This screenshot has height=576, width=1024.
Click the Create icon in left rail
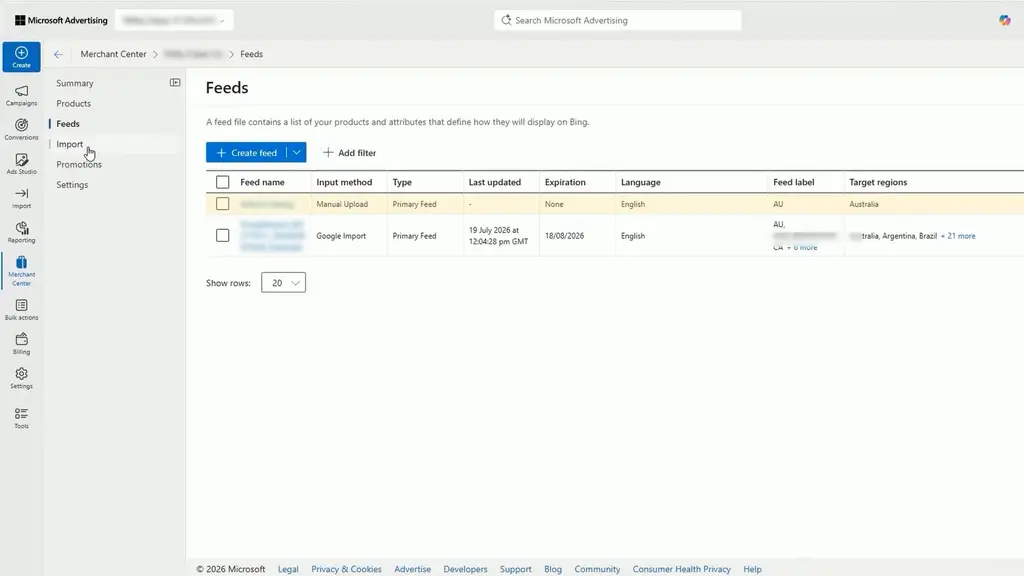(21, 57)
